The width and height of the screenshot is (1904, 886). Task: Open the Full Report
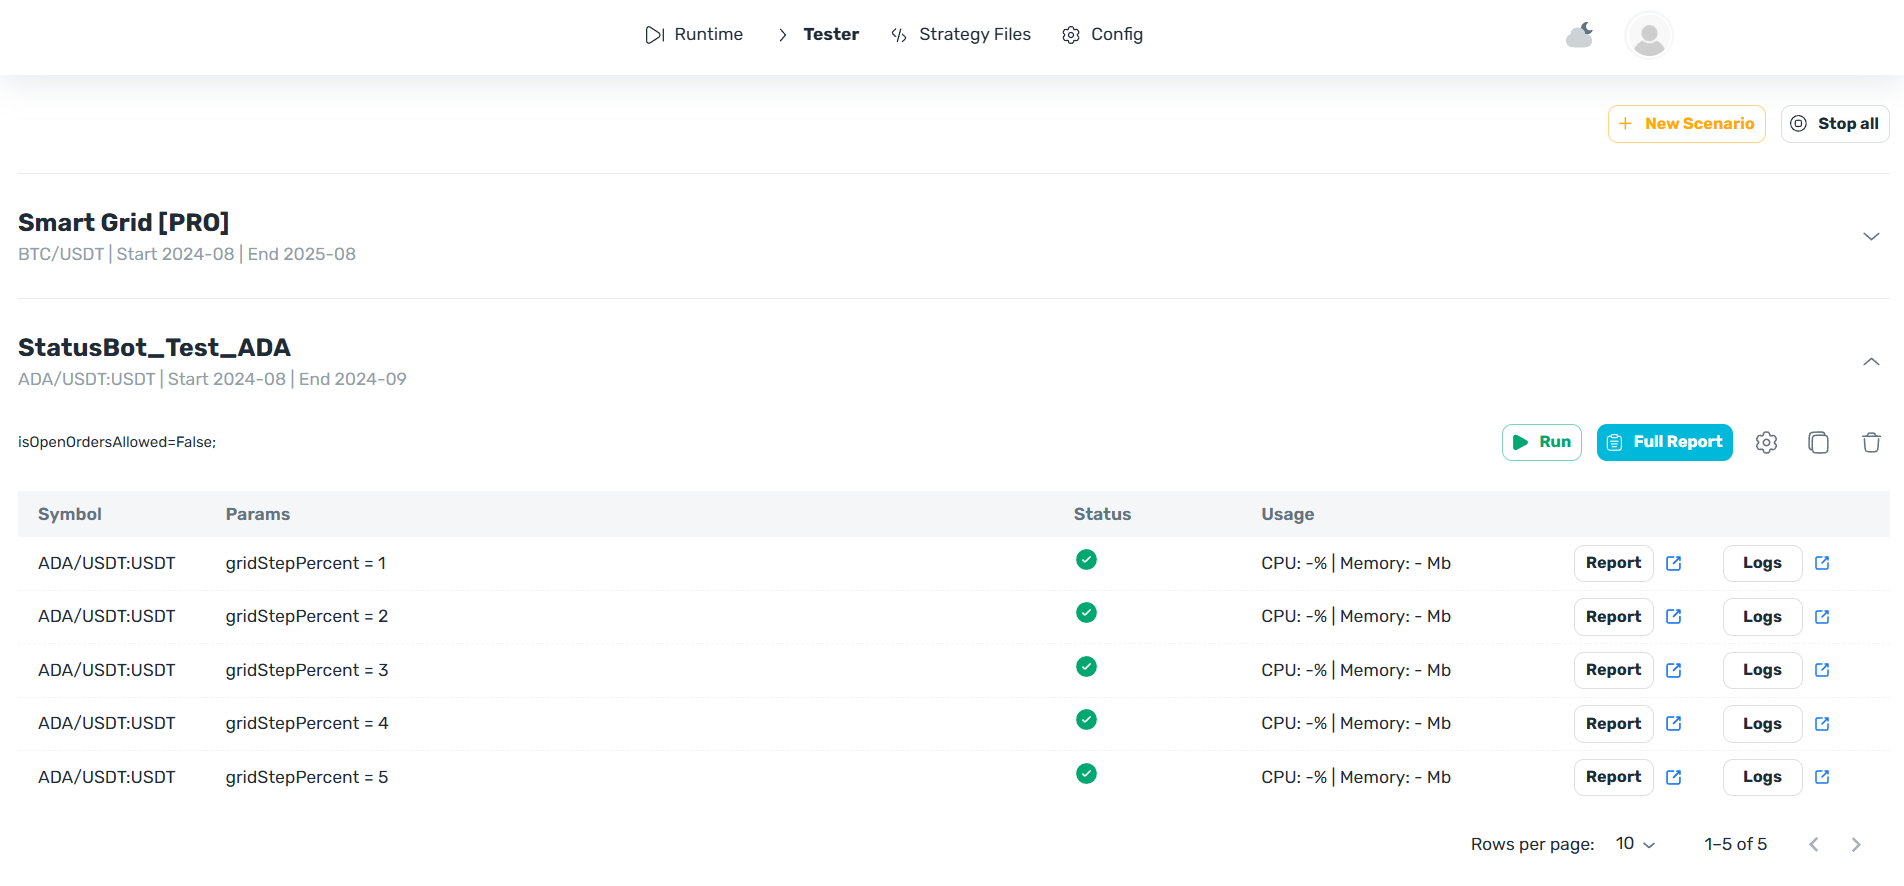coord(1664,442)
